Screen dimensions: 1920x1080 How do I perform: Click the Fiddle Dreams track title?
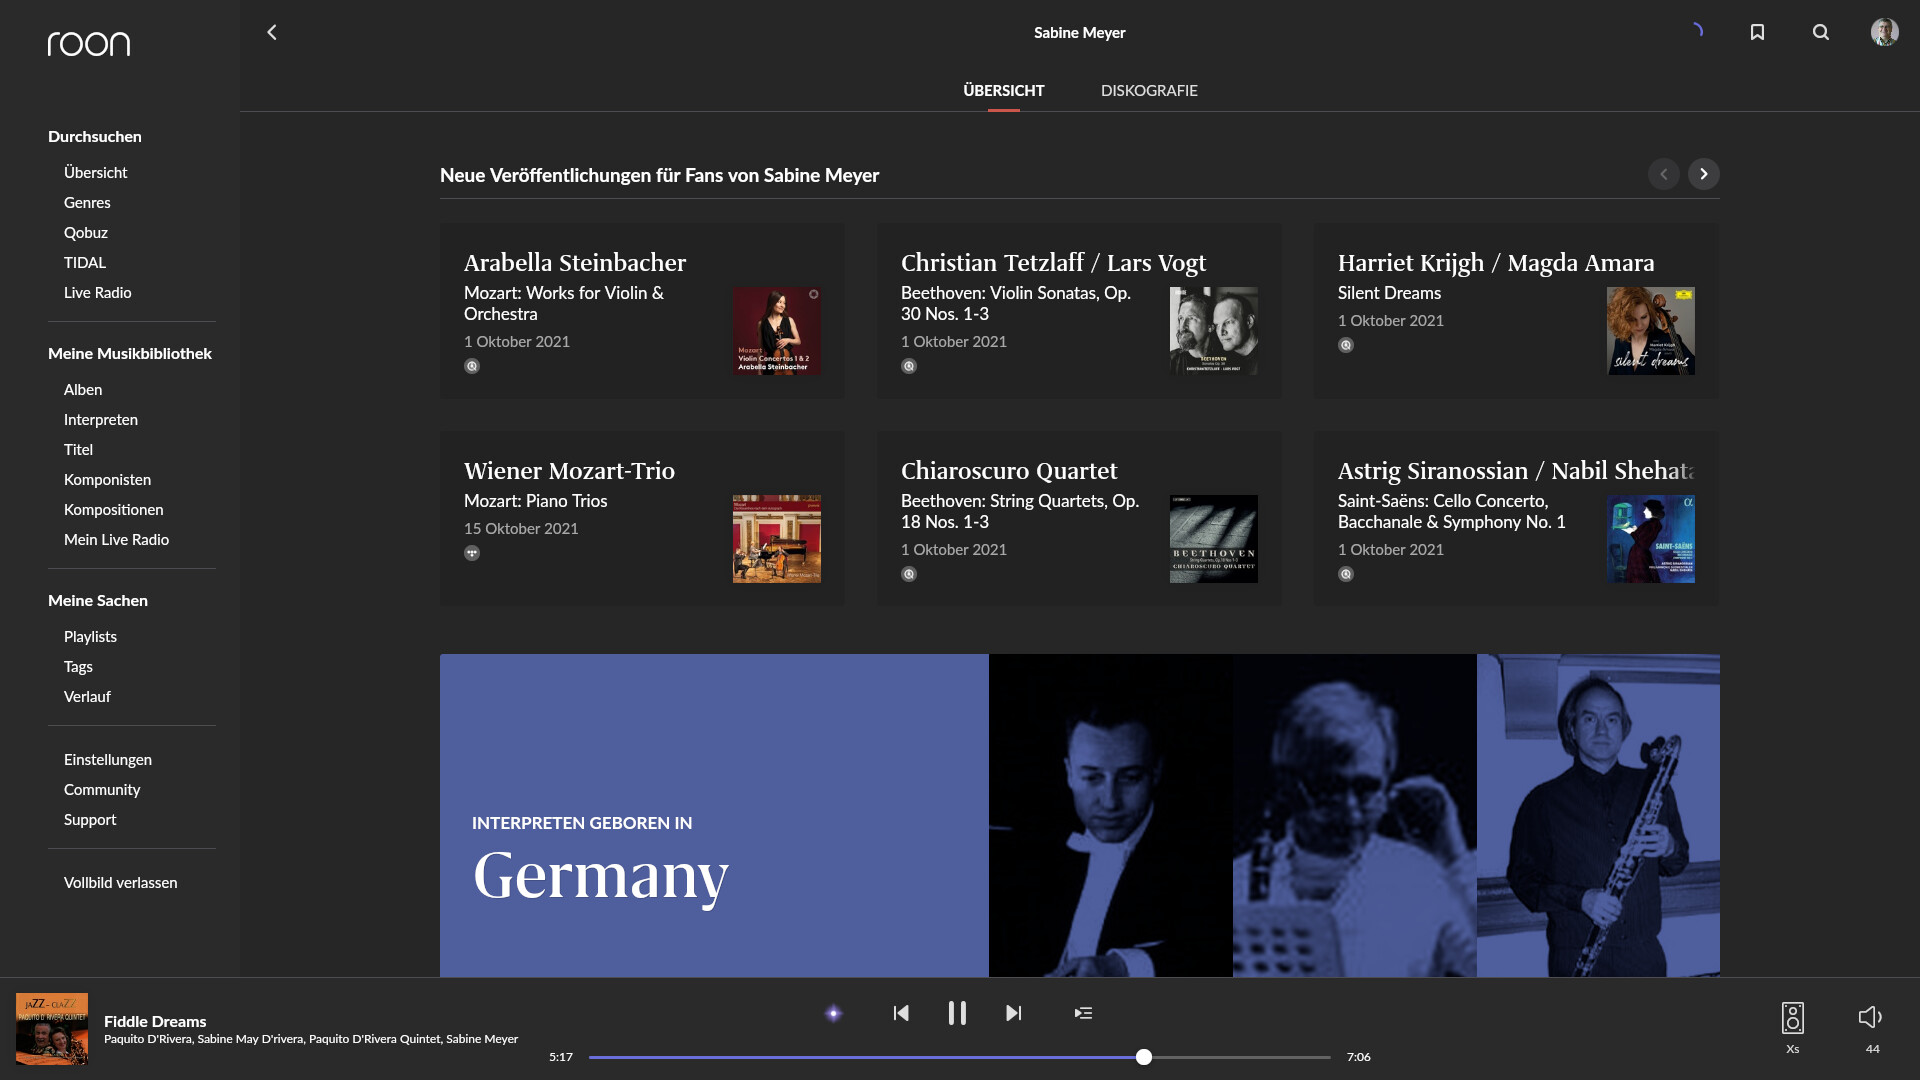[x=155, y=1021]
